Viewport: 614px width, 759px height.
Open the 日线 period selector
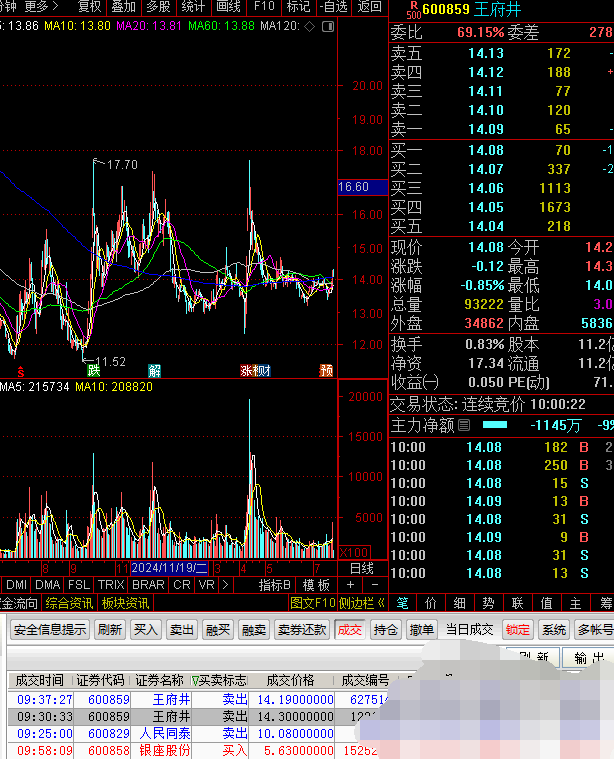tap(362, 568)
